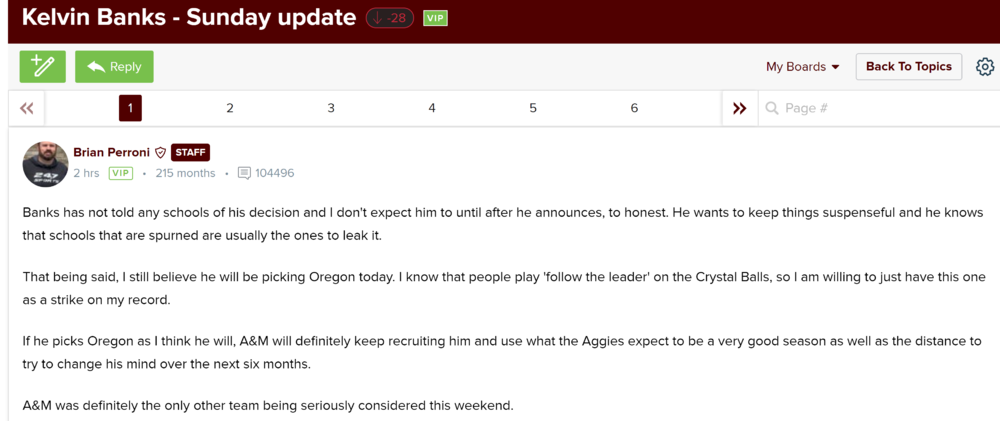The height and width of the screenshot is (421, 1000).
Task: Click the green VIP badge in title
Action: coord(435,18)
